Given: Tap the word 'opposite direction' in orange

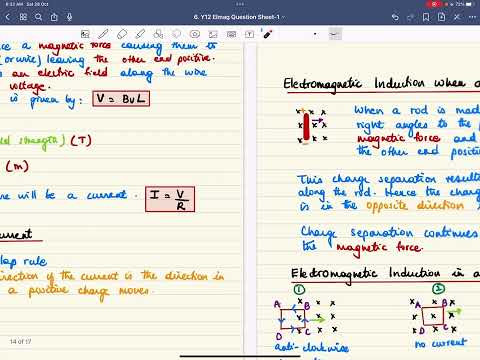Looking at the screenshot, I should [415, 205].
